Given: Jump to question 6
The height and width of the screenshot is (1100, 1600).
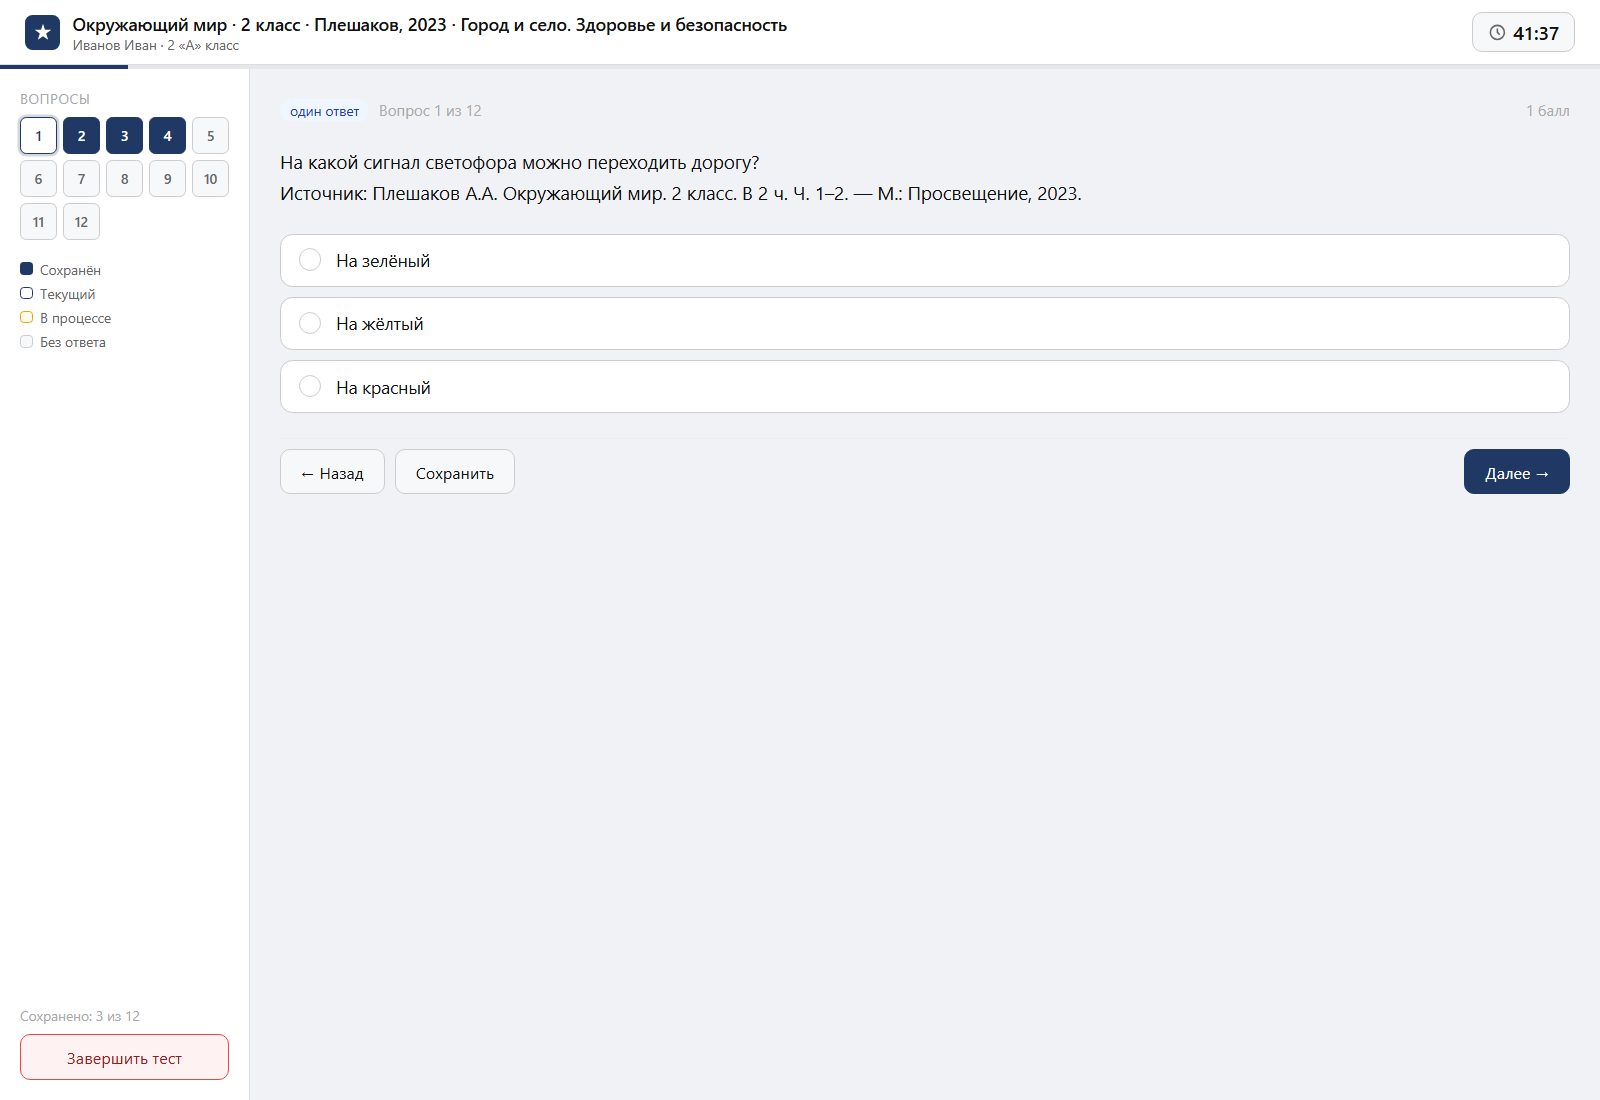Looking at the screenshot, I should (38, 179).
